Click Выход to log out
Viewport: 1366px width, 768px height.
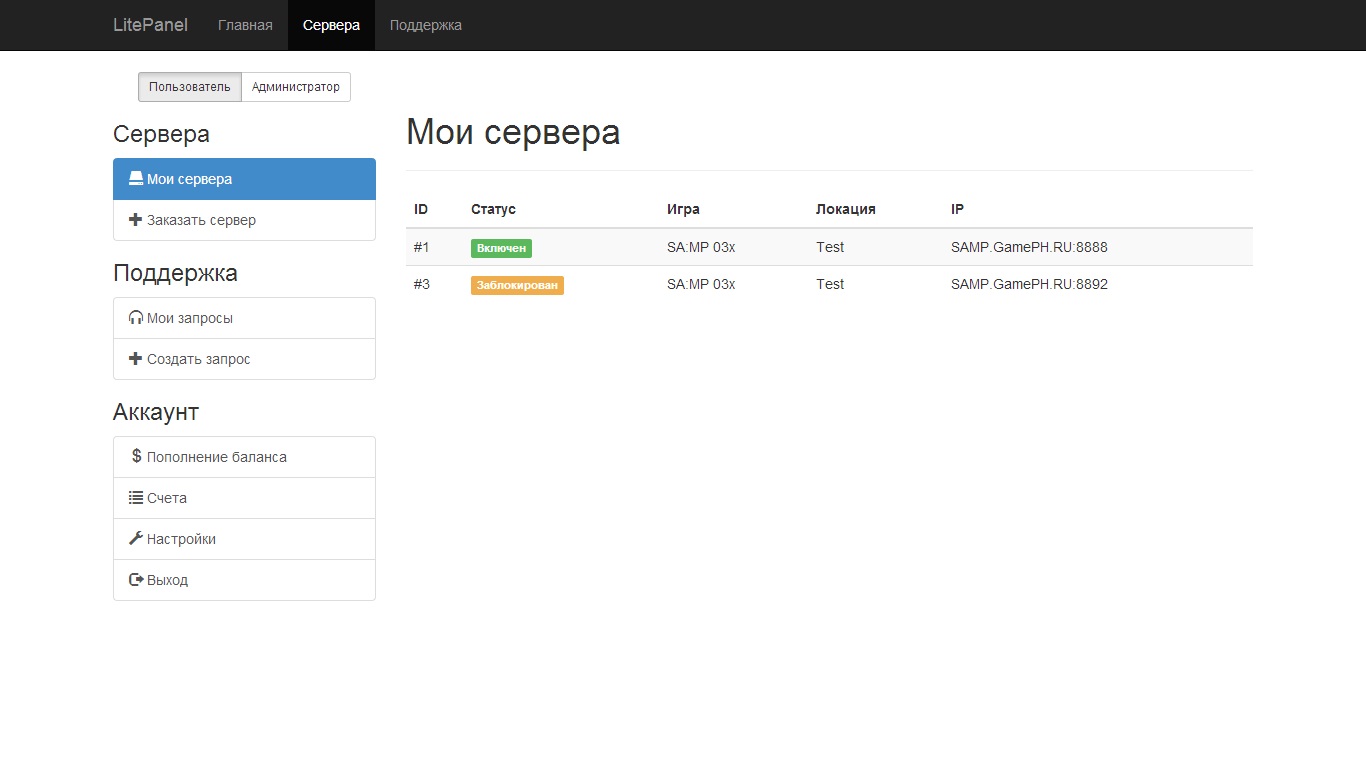(244, 580)
